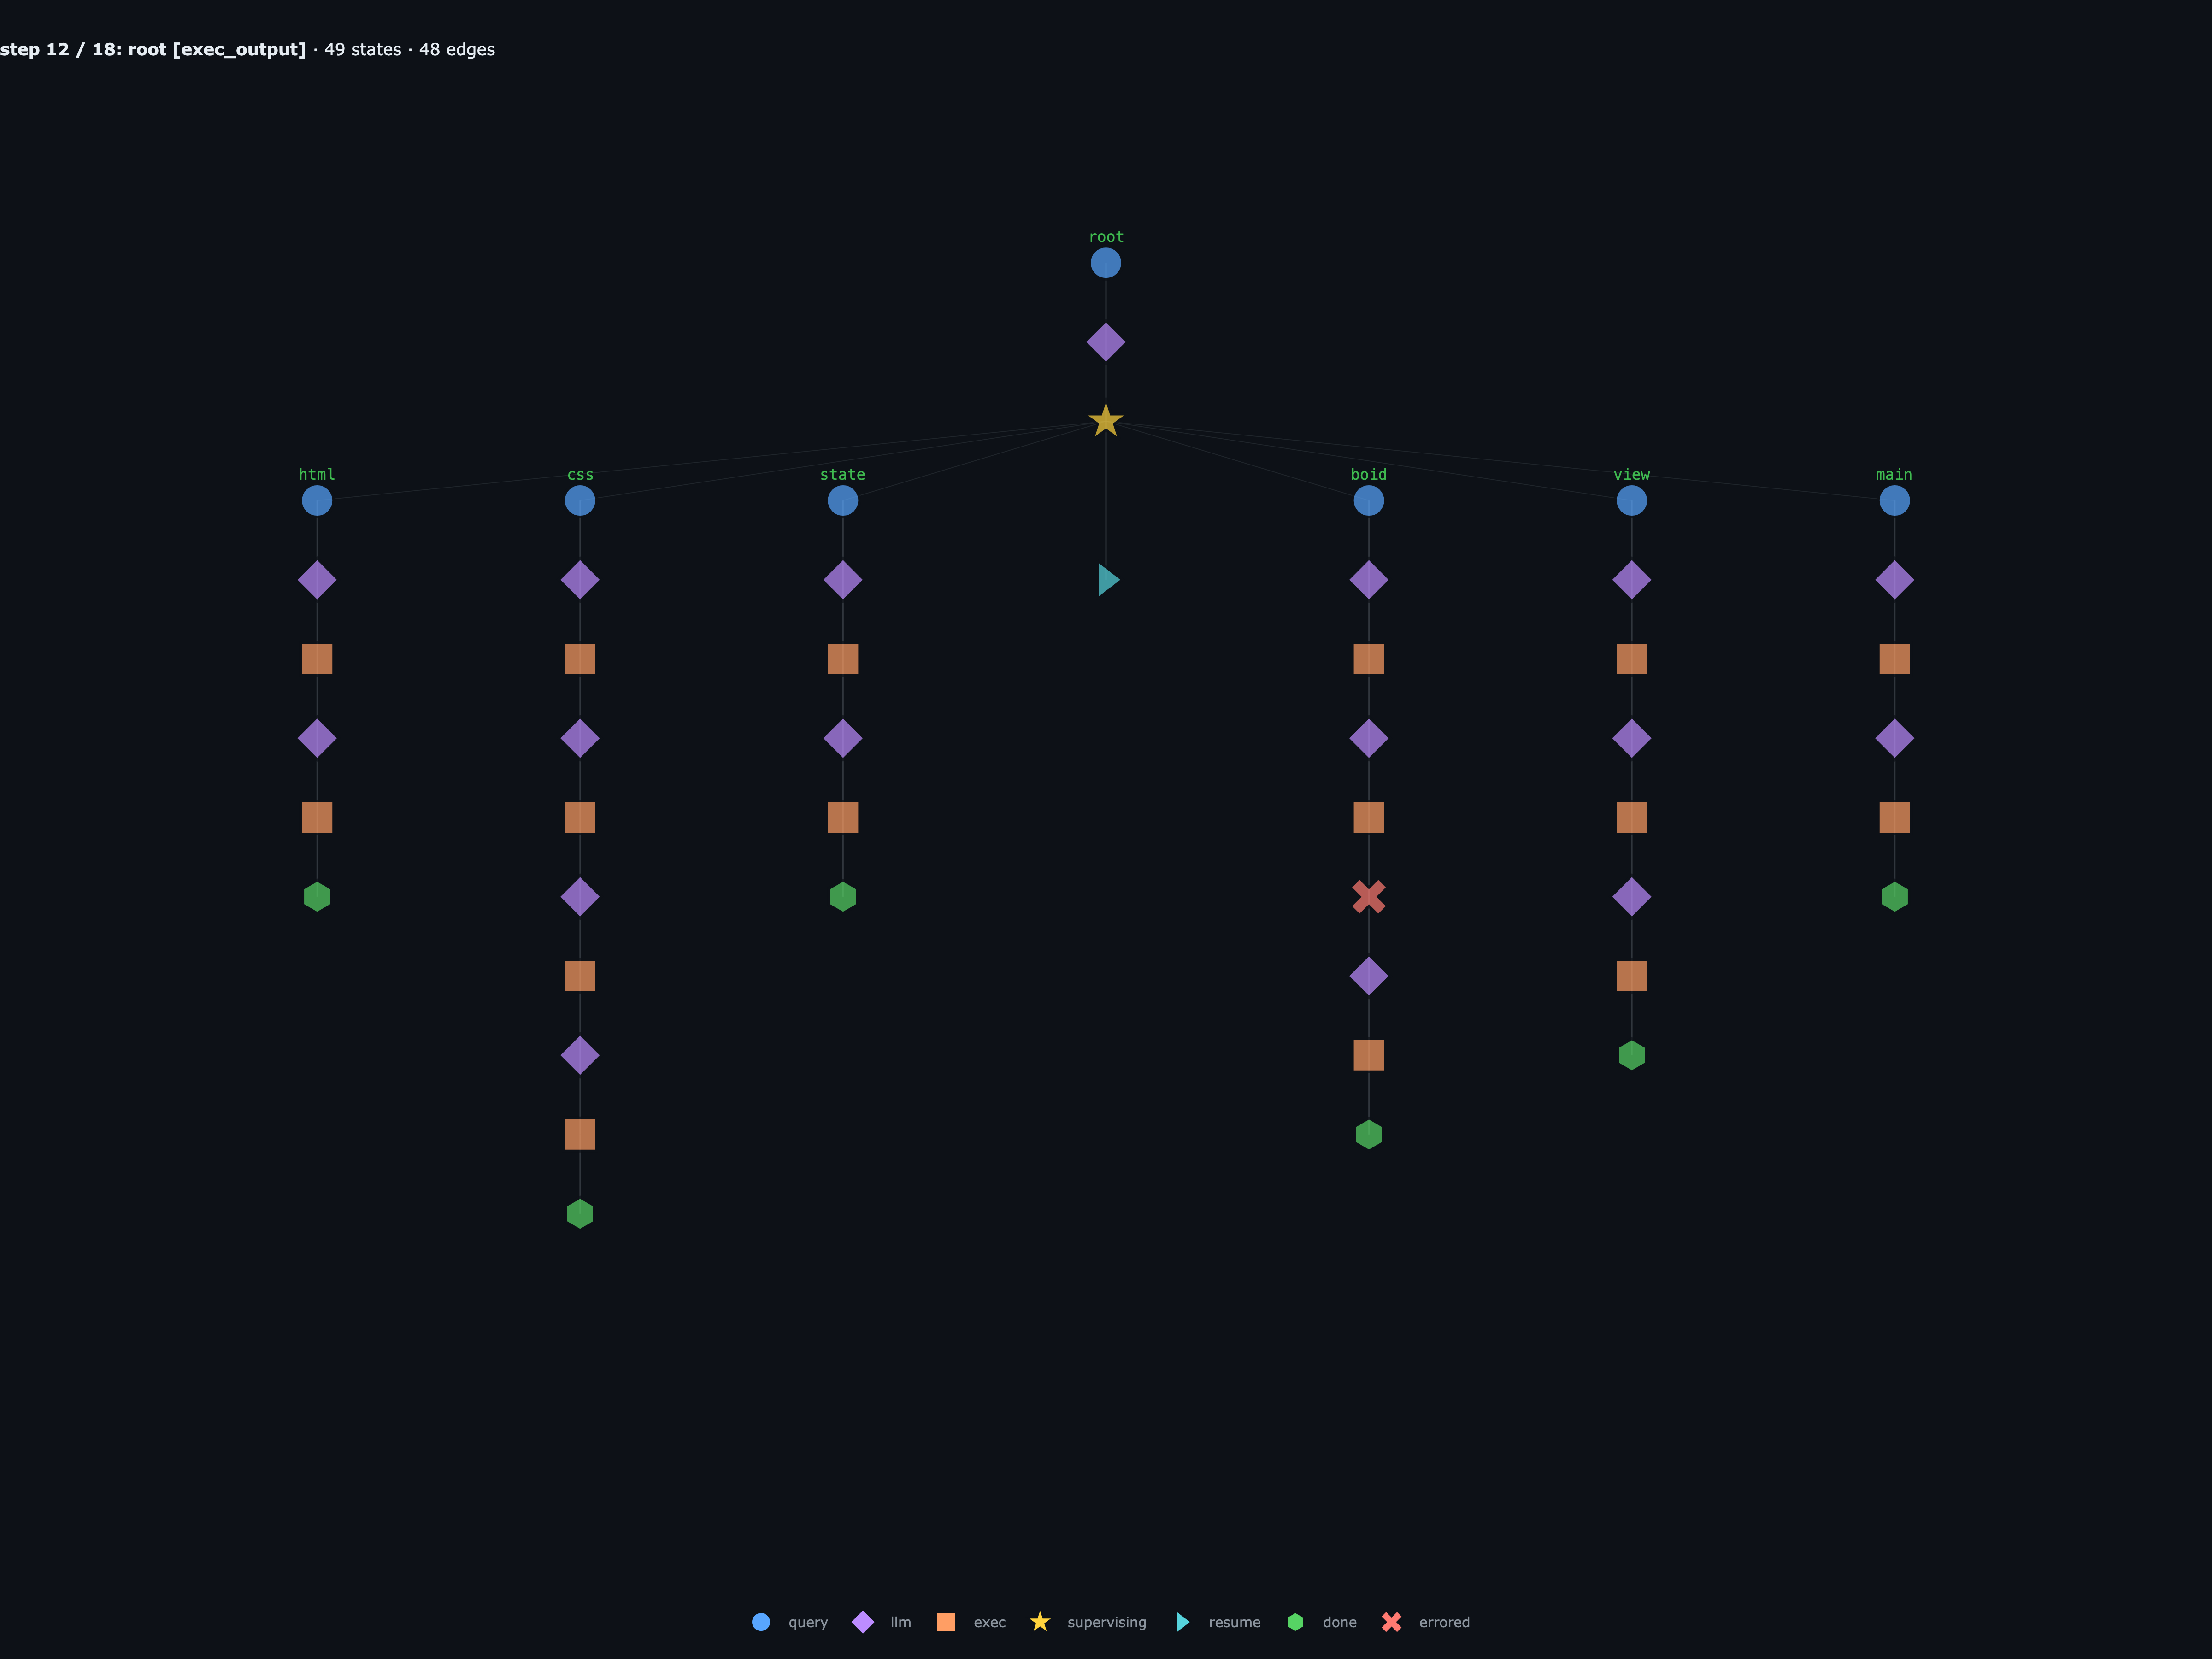Viewport: 2212px width, 1659px height.
Task: Click the 'root' node label
Action: pos(1106,237)
